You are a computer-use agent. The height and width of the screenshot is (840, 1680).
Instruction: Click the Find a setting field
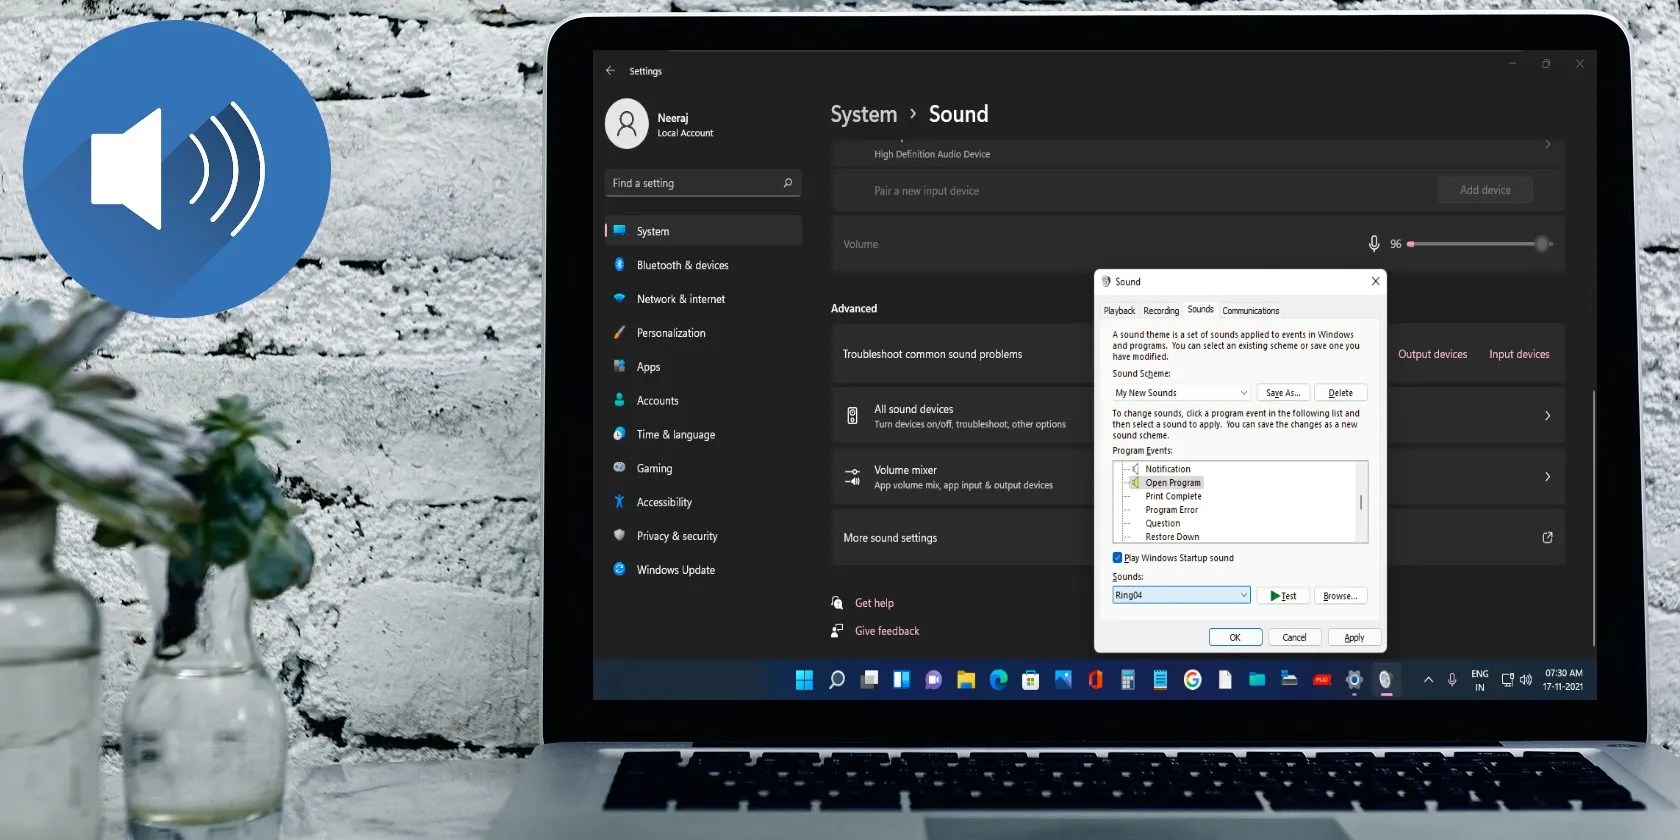(x=703, y=183)
